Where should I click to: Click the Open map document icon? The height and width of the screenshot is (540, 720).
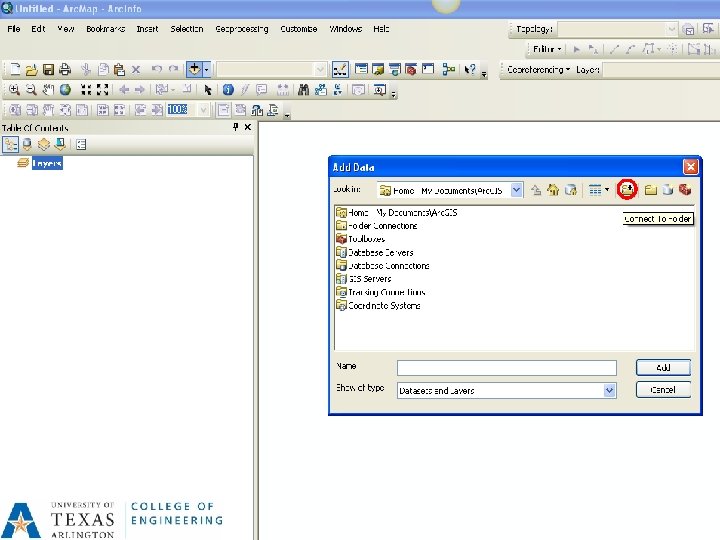click(x=31, y=69)
